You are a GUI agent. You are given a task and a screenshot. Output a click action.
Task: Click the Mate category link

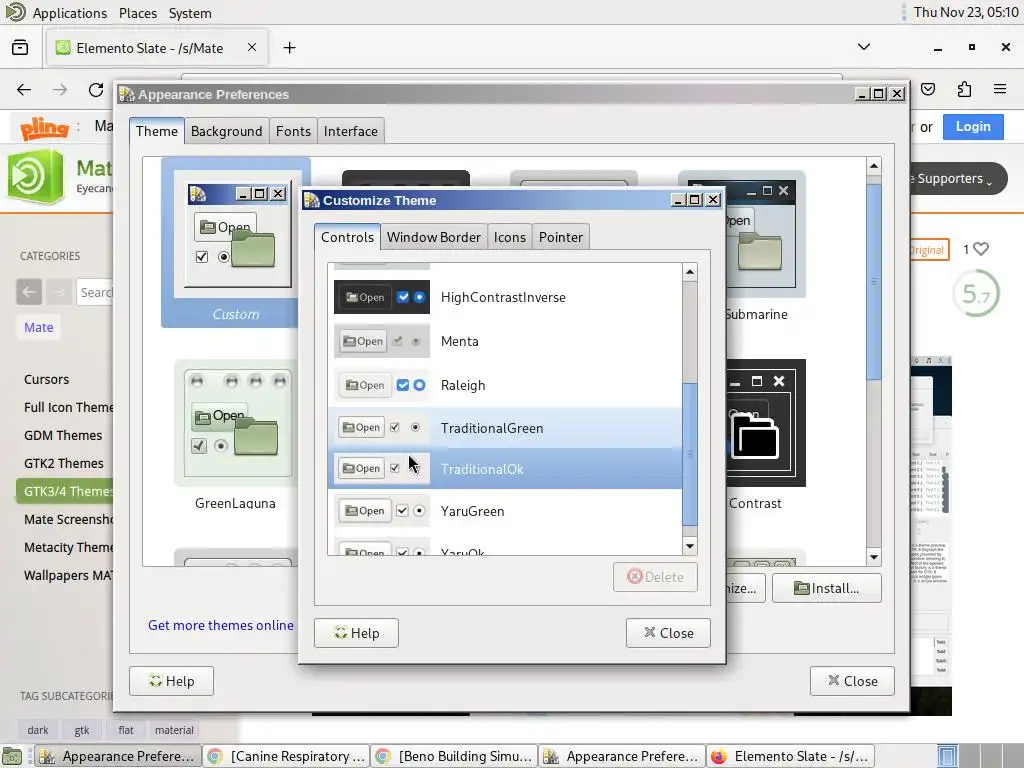pyautogui.click(x=39, y=327)
